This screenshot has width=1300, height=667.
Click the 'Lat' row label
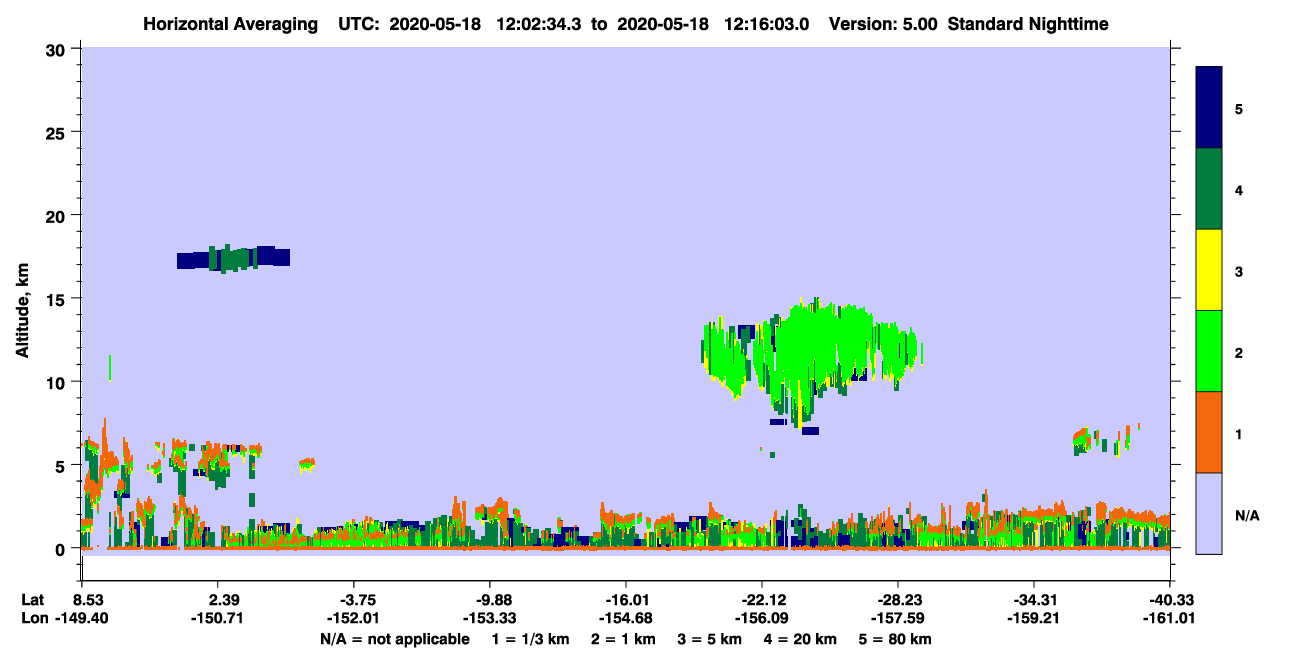(33, 600)
